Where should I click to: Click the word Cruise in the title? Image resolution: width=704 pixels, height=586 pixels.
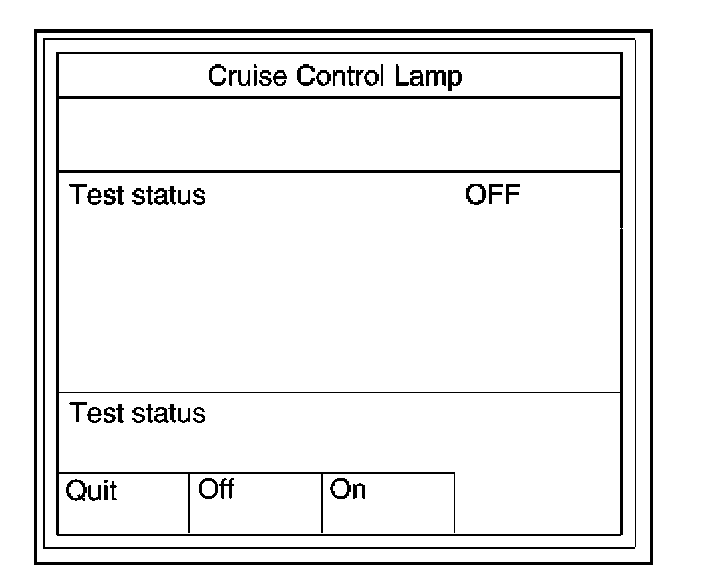click(242, 77)
